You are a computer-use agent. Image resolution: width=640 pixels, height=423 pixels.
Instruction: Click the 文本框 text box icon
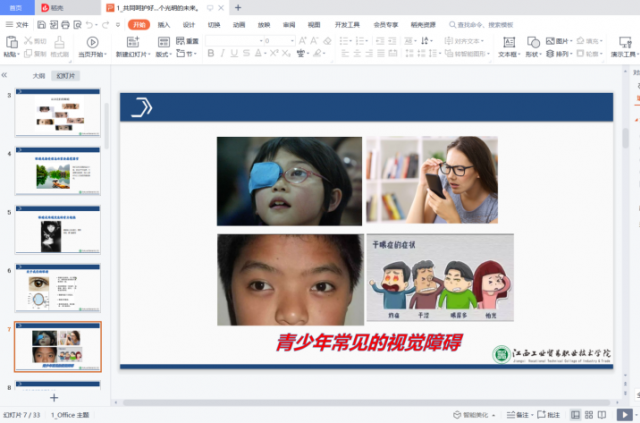510,42
